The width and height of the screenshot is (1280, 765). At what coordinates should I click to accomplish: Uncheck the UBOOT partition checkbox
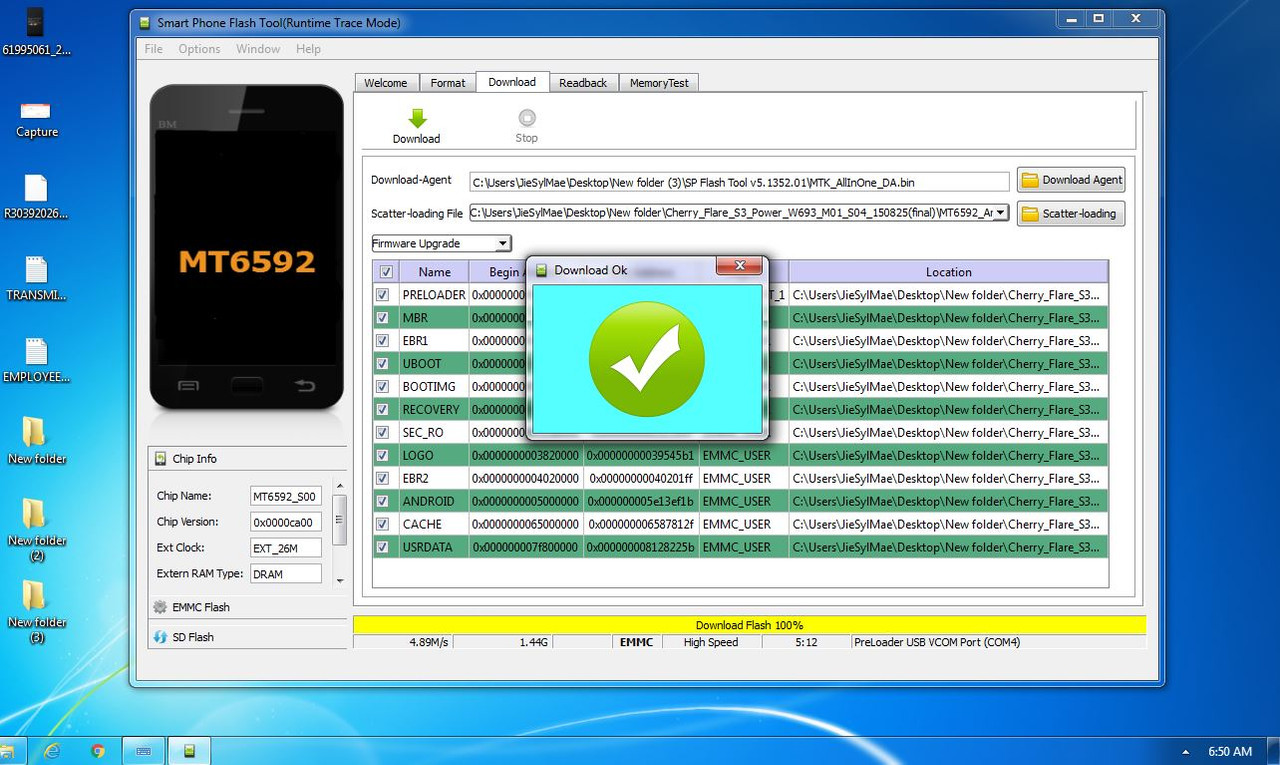coord(382,364)
